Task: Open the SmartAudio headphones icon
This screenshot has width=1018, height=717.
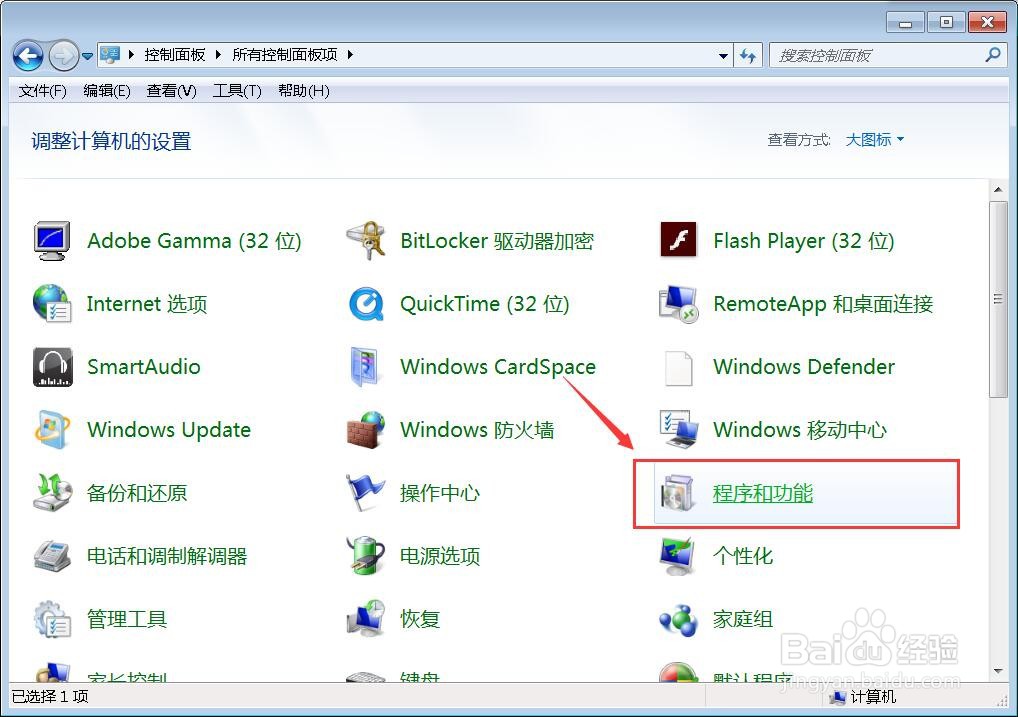Action: click(52, 367)
